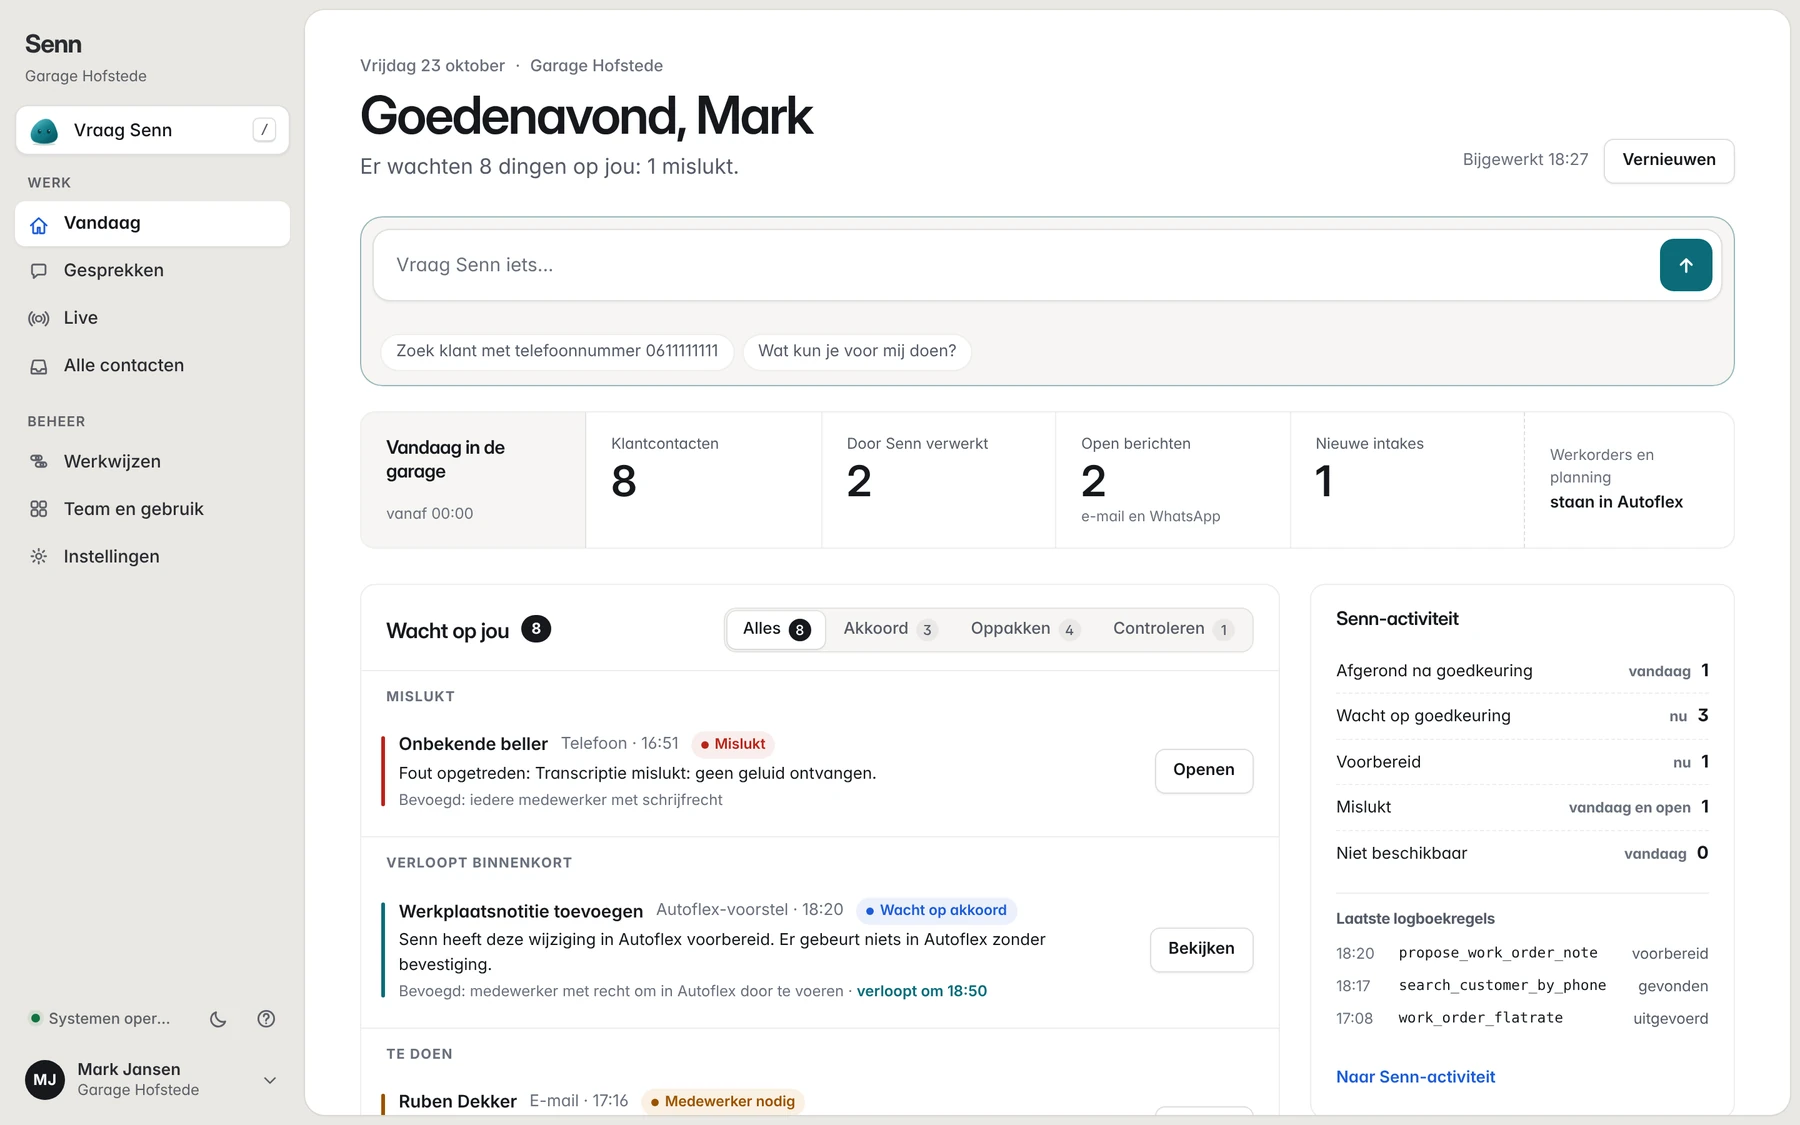Open Gesprekken via its chat bubble icon

[39, 271]
